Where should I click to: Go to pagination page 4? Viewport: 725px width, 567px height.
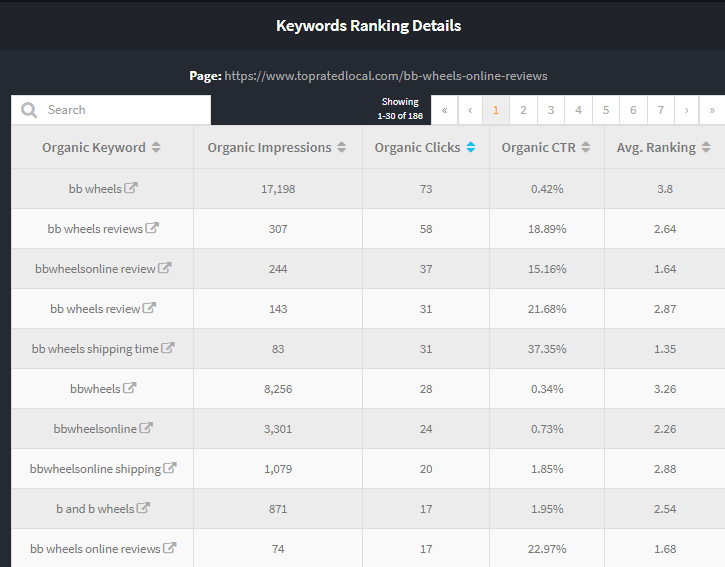point(578,110)
